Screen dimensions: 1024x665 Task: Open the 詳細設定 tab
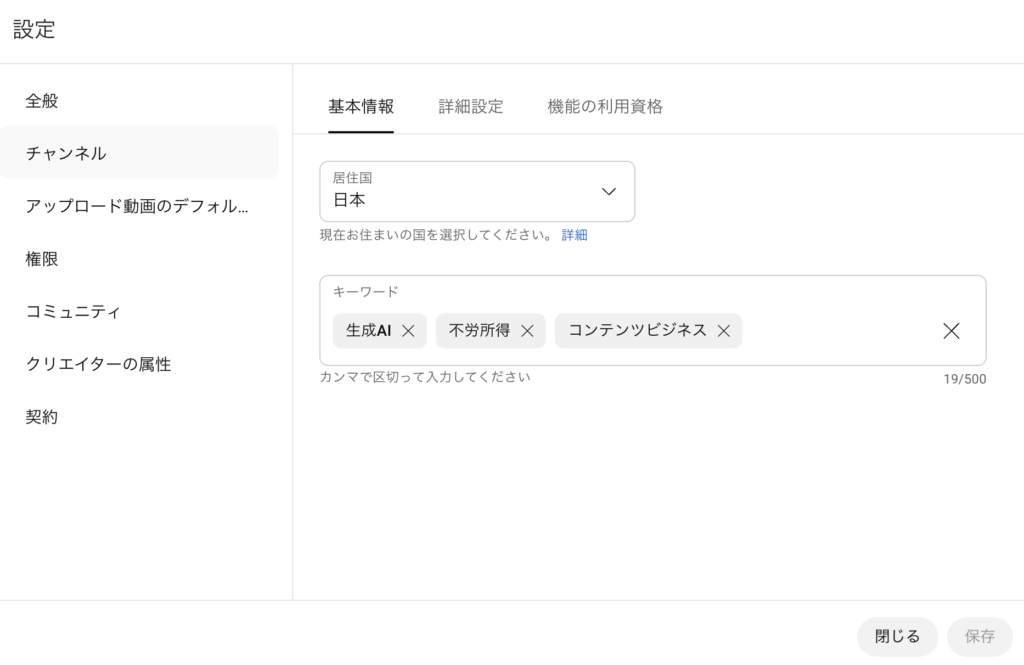click(470, 107)
